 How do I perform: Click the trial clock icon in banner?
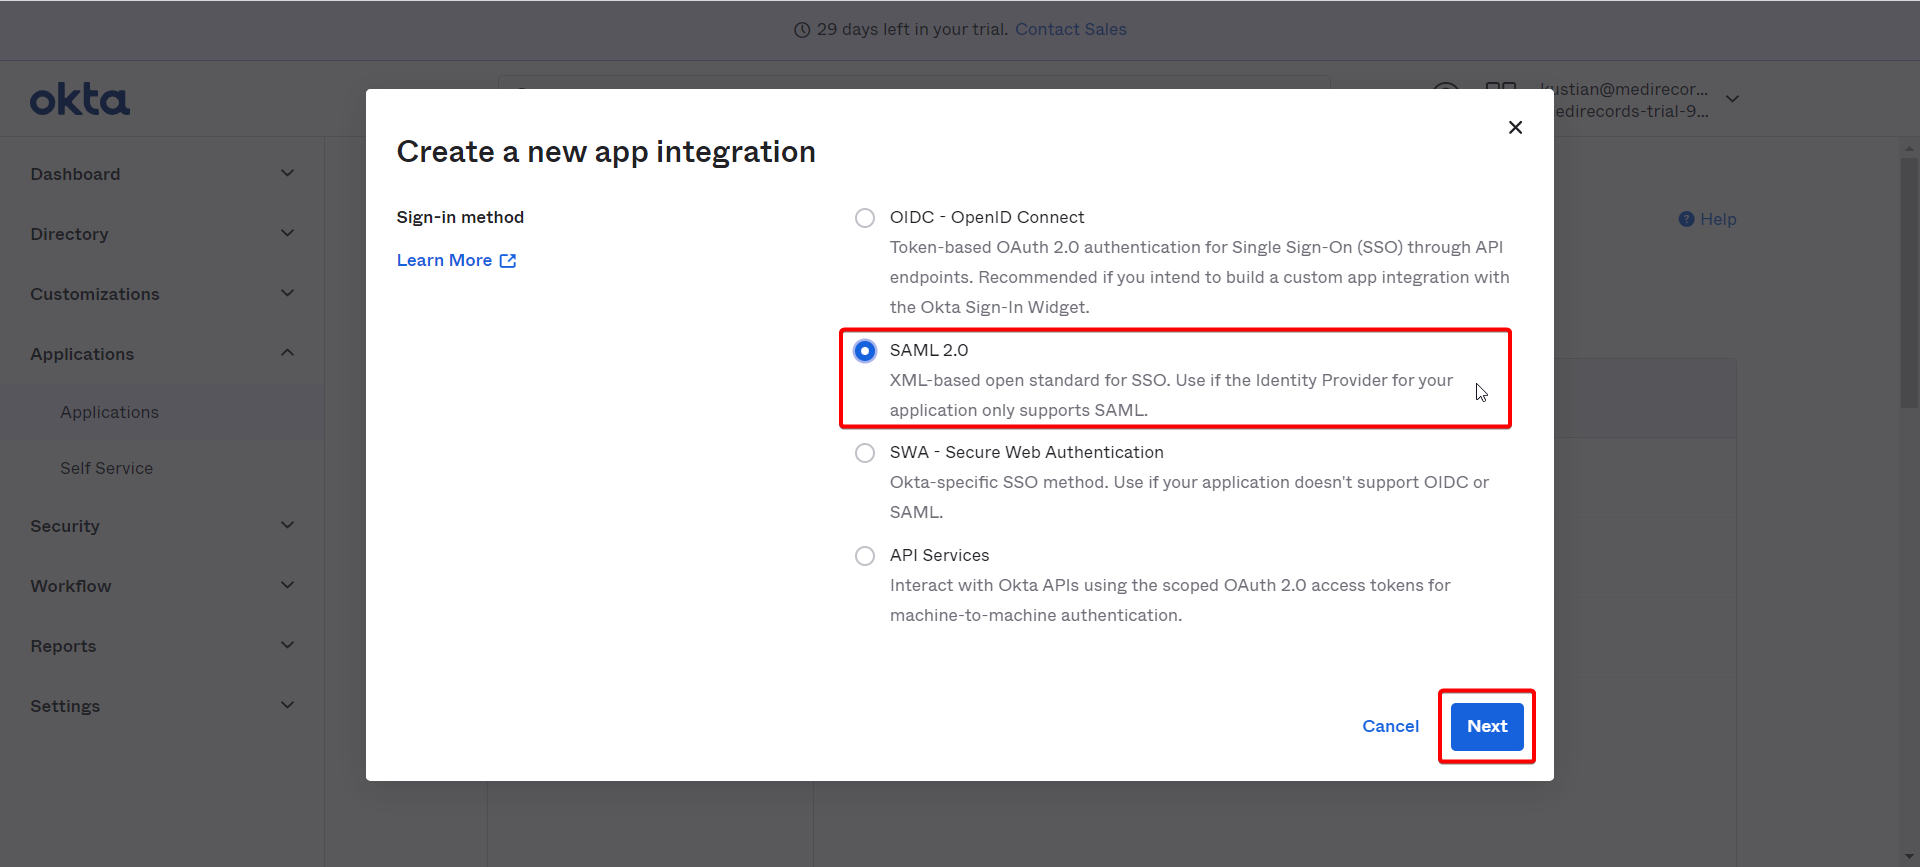pos(802,30)
